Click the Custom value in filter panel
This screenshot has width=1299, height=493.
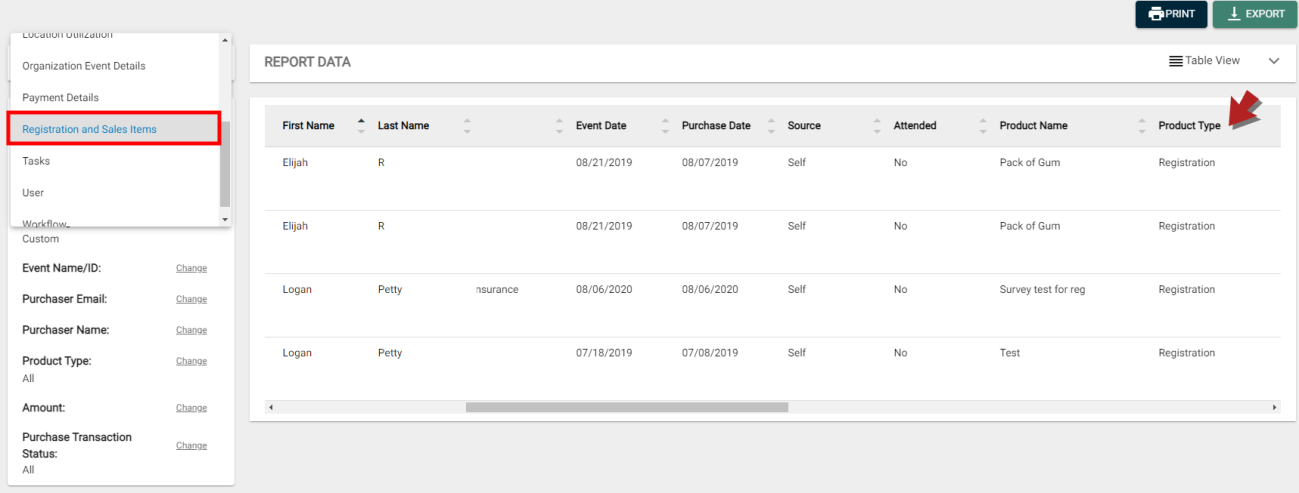tap(41, 239)
